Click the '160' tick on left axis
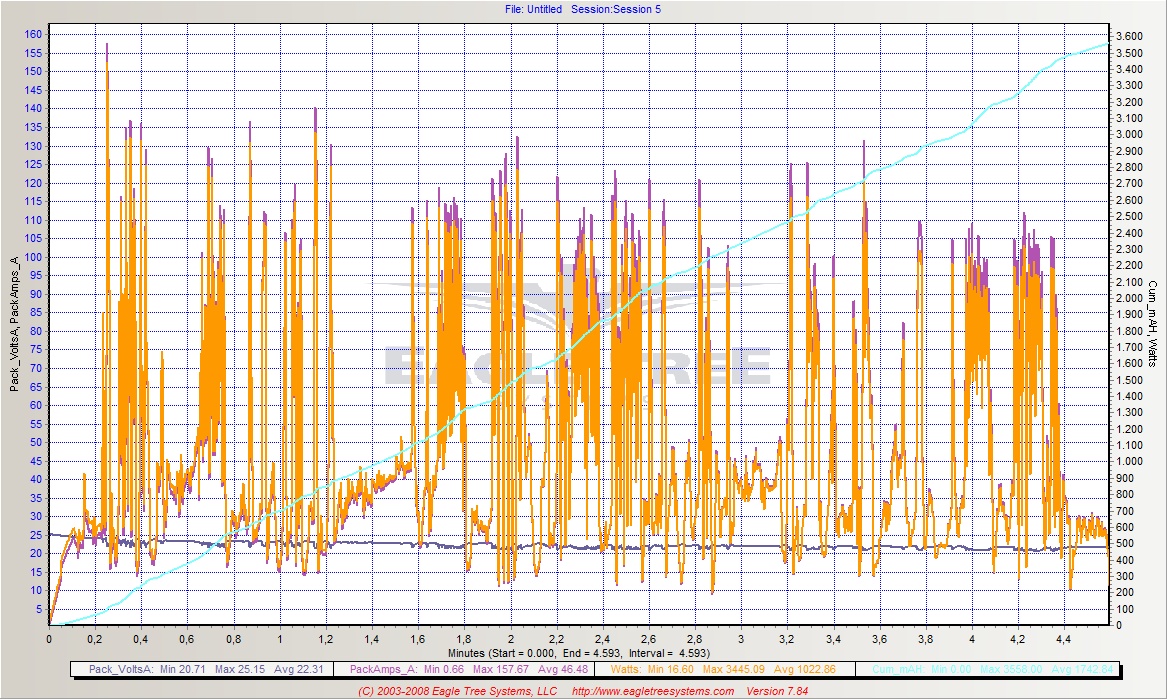 33,34
